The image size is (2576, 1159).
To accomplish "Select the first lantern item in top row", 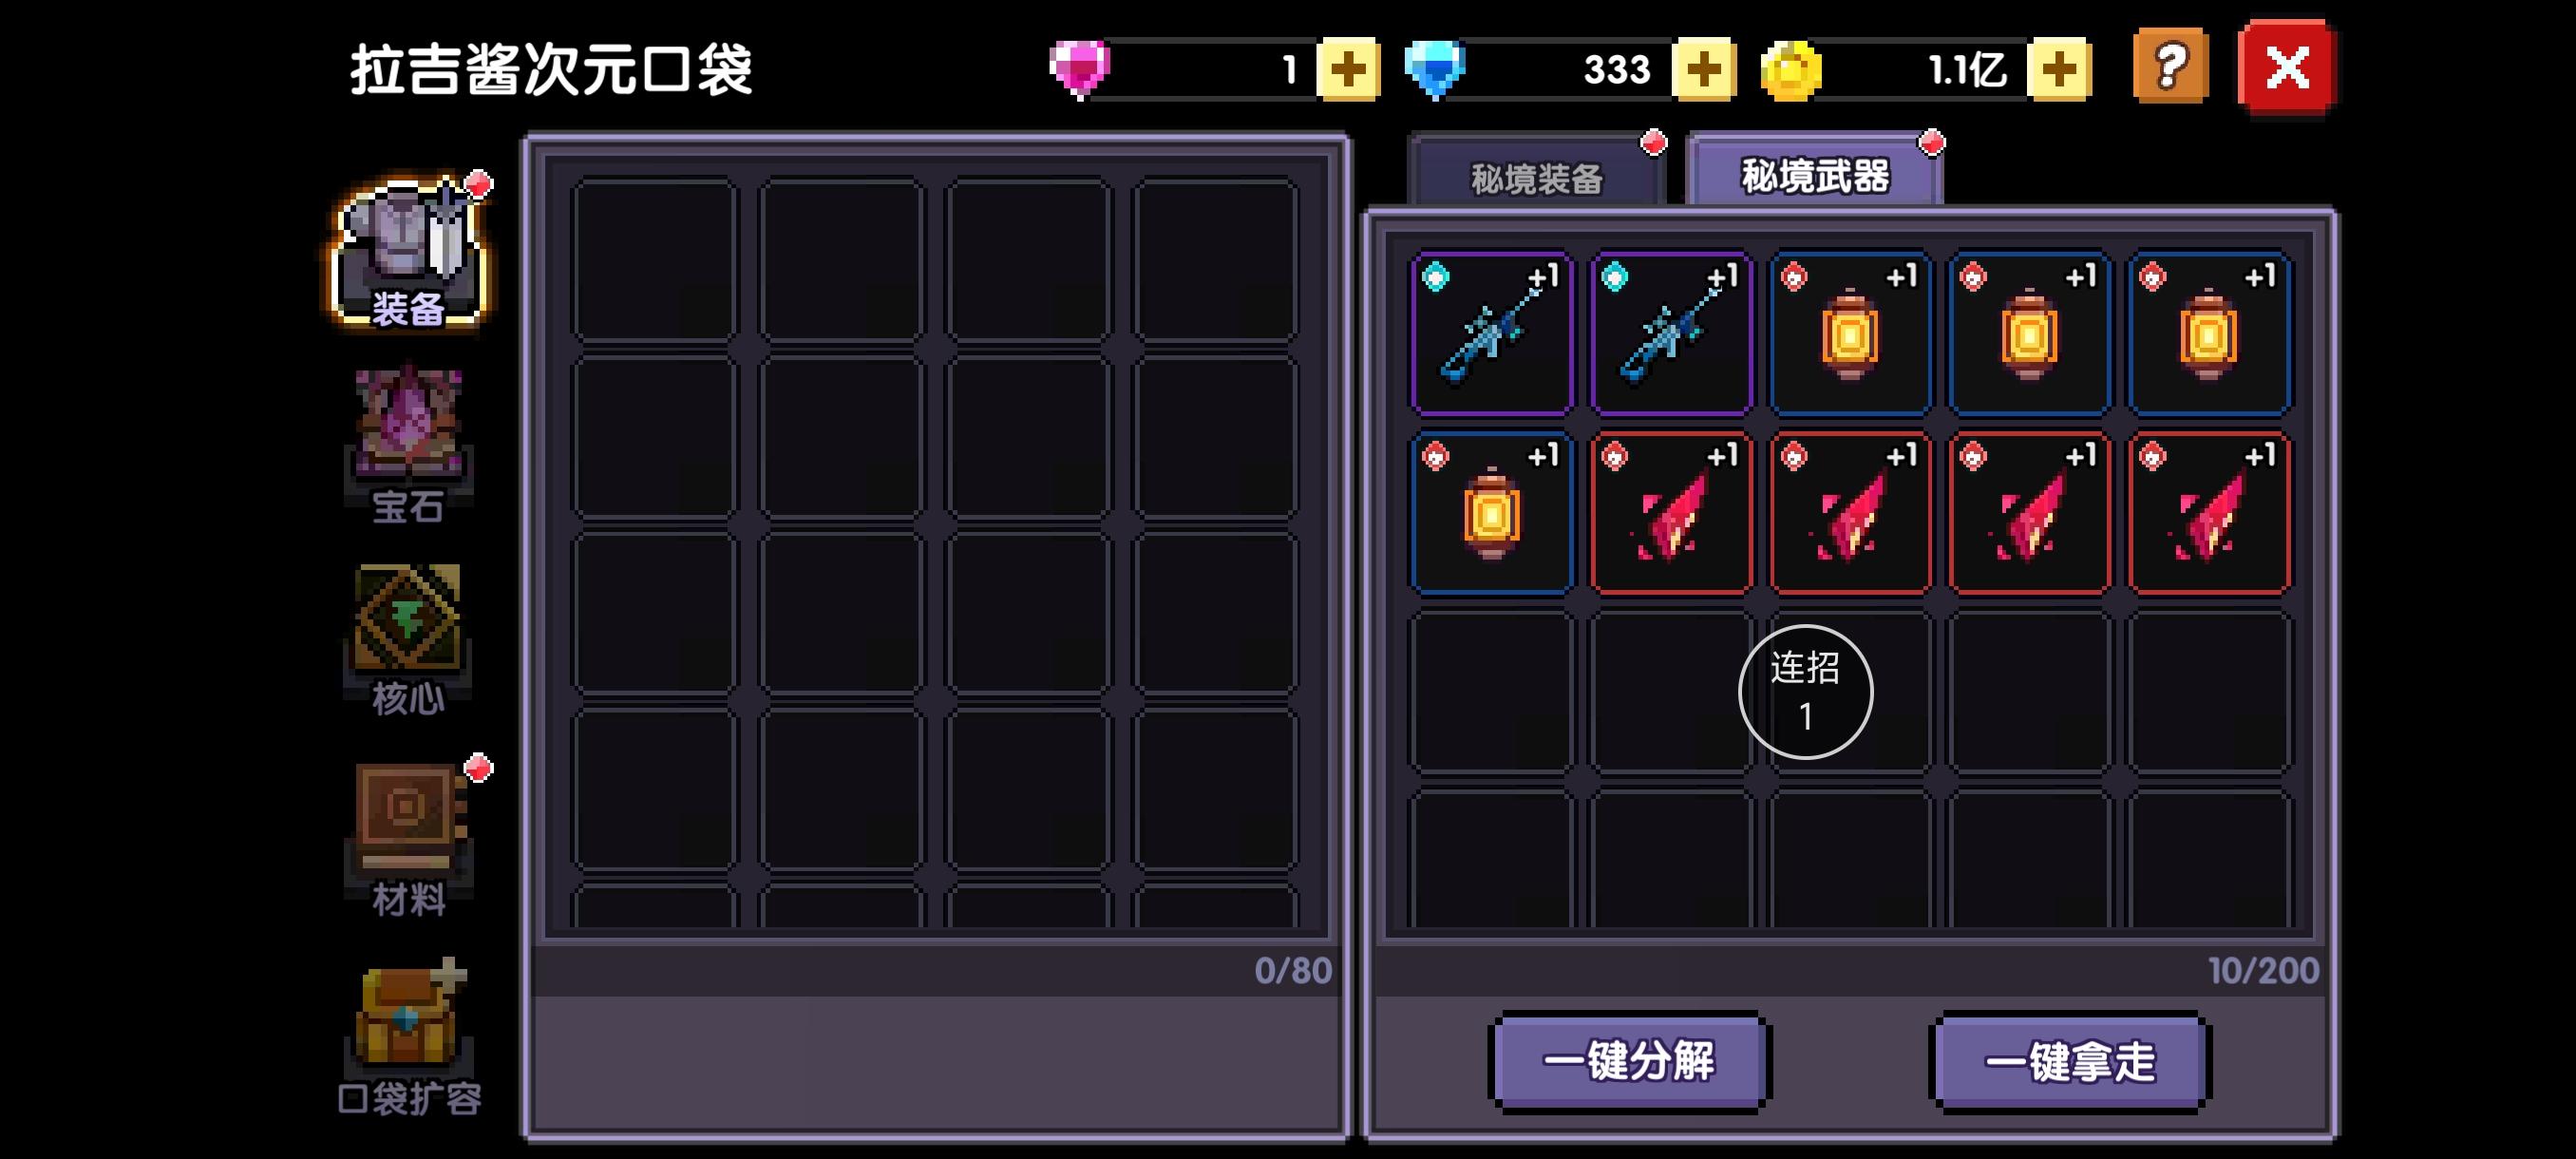I will pos(1850,333).
